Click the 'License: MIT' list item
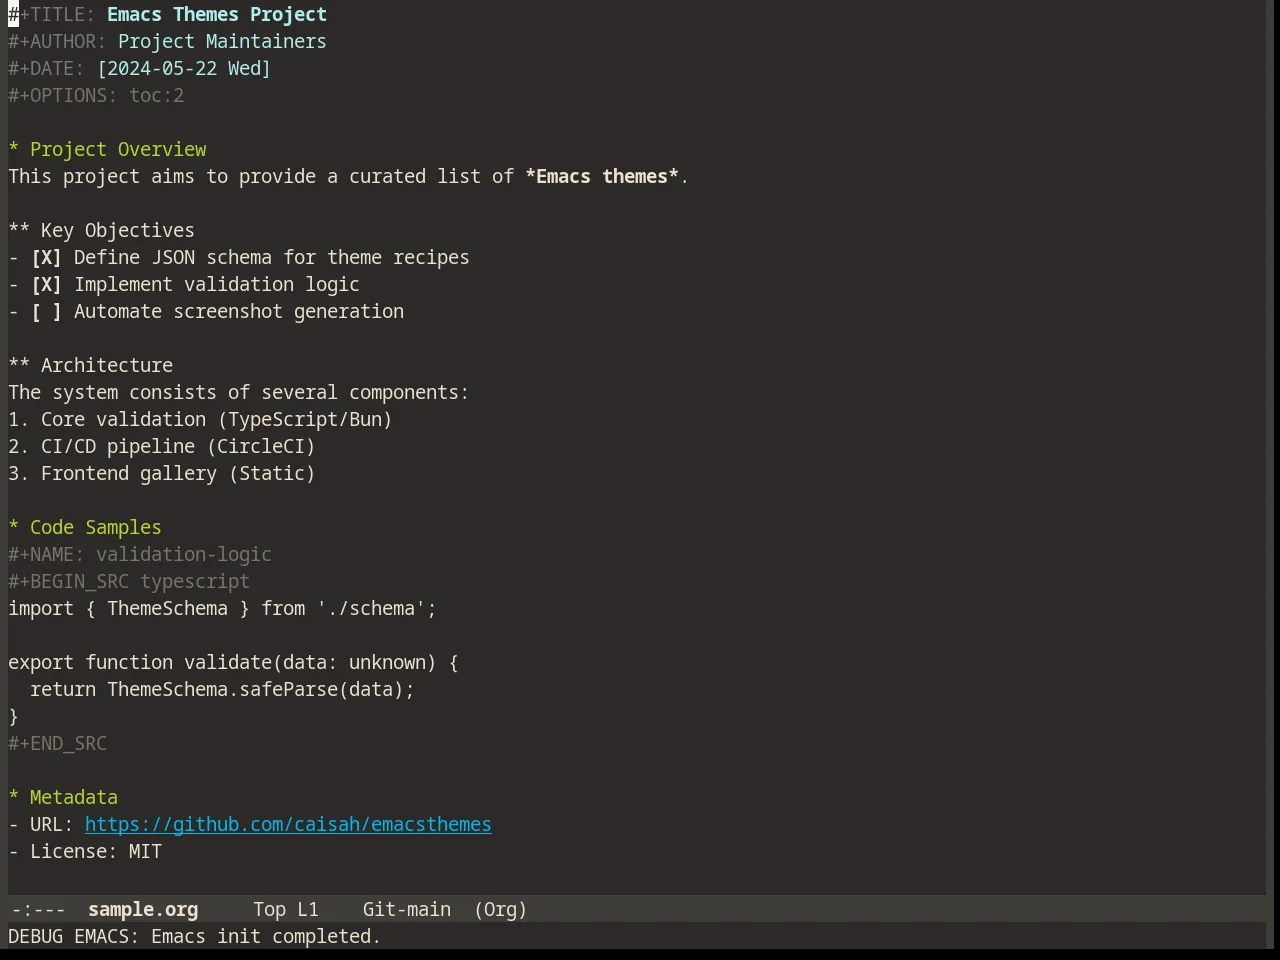This screenshot has width=1280, height=960. pyautogui.click(x=85, y=851)
